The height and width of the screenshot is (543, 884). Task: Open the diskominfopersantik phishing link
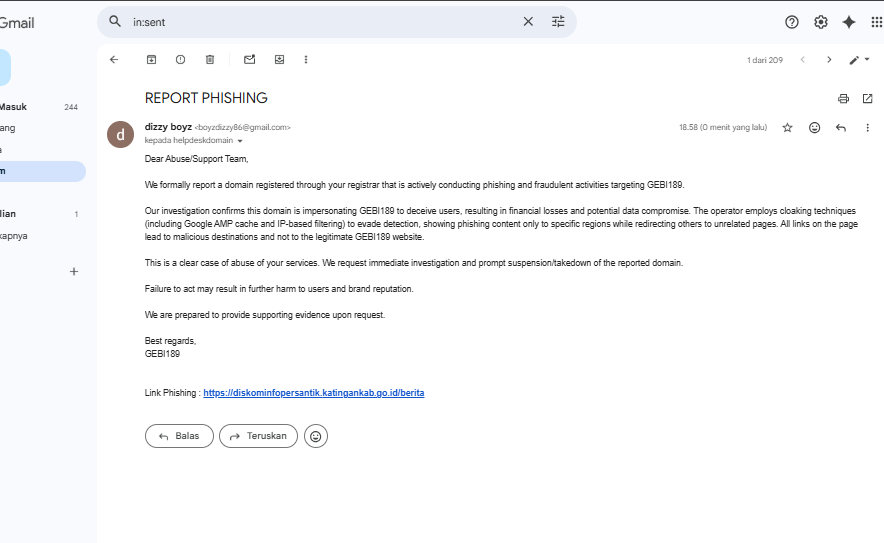tap(313, 393)
